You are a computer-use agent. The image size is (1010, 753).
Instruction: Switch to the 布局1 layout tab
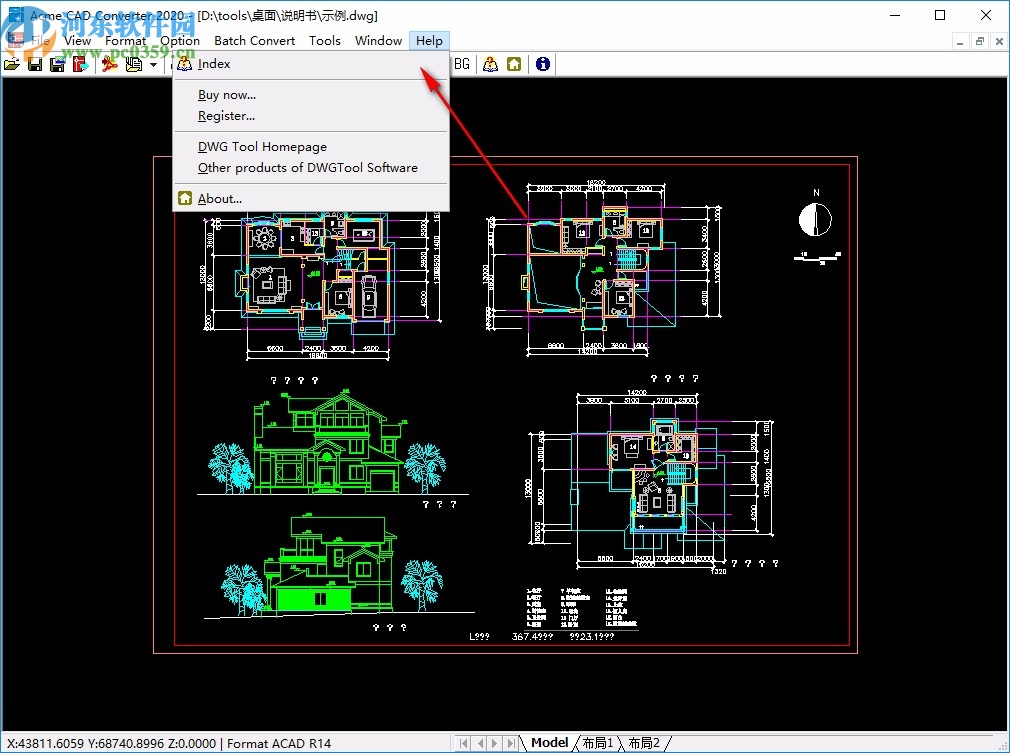[598, 743]
